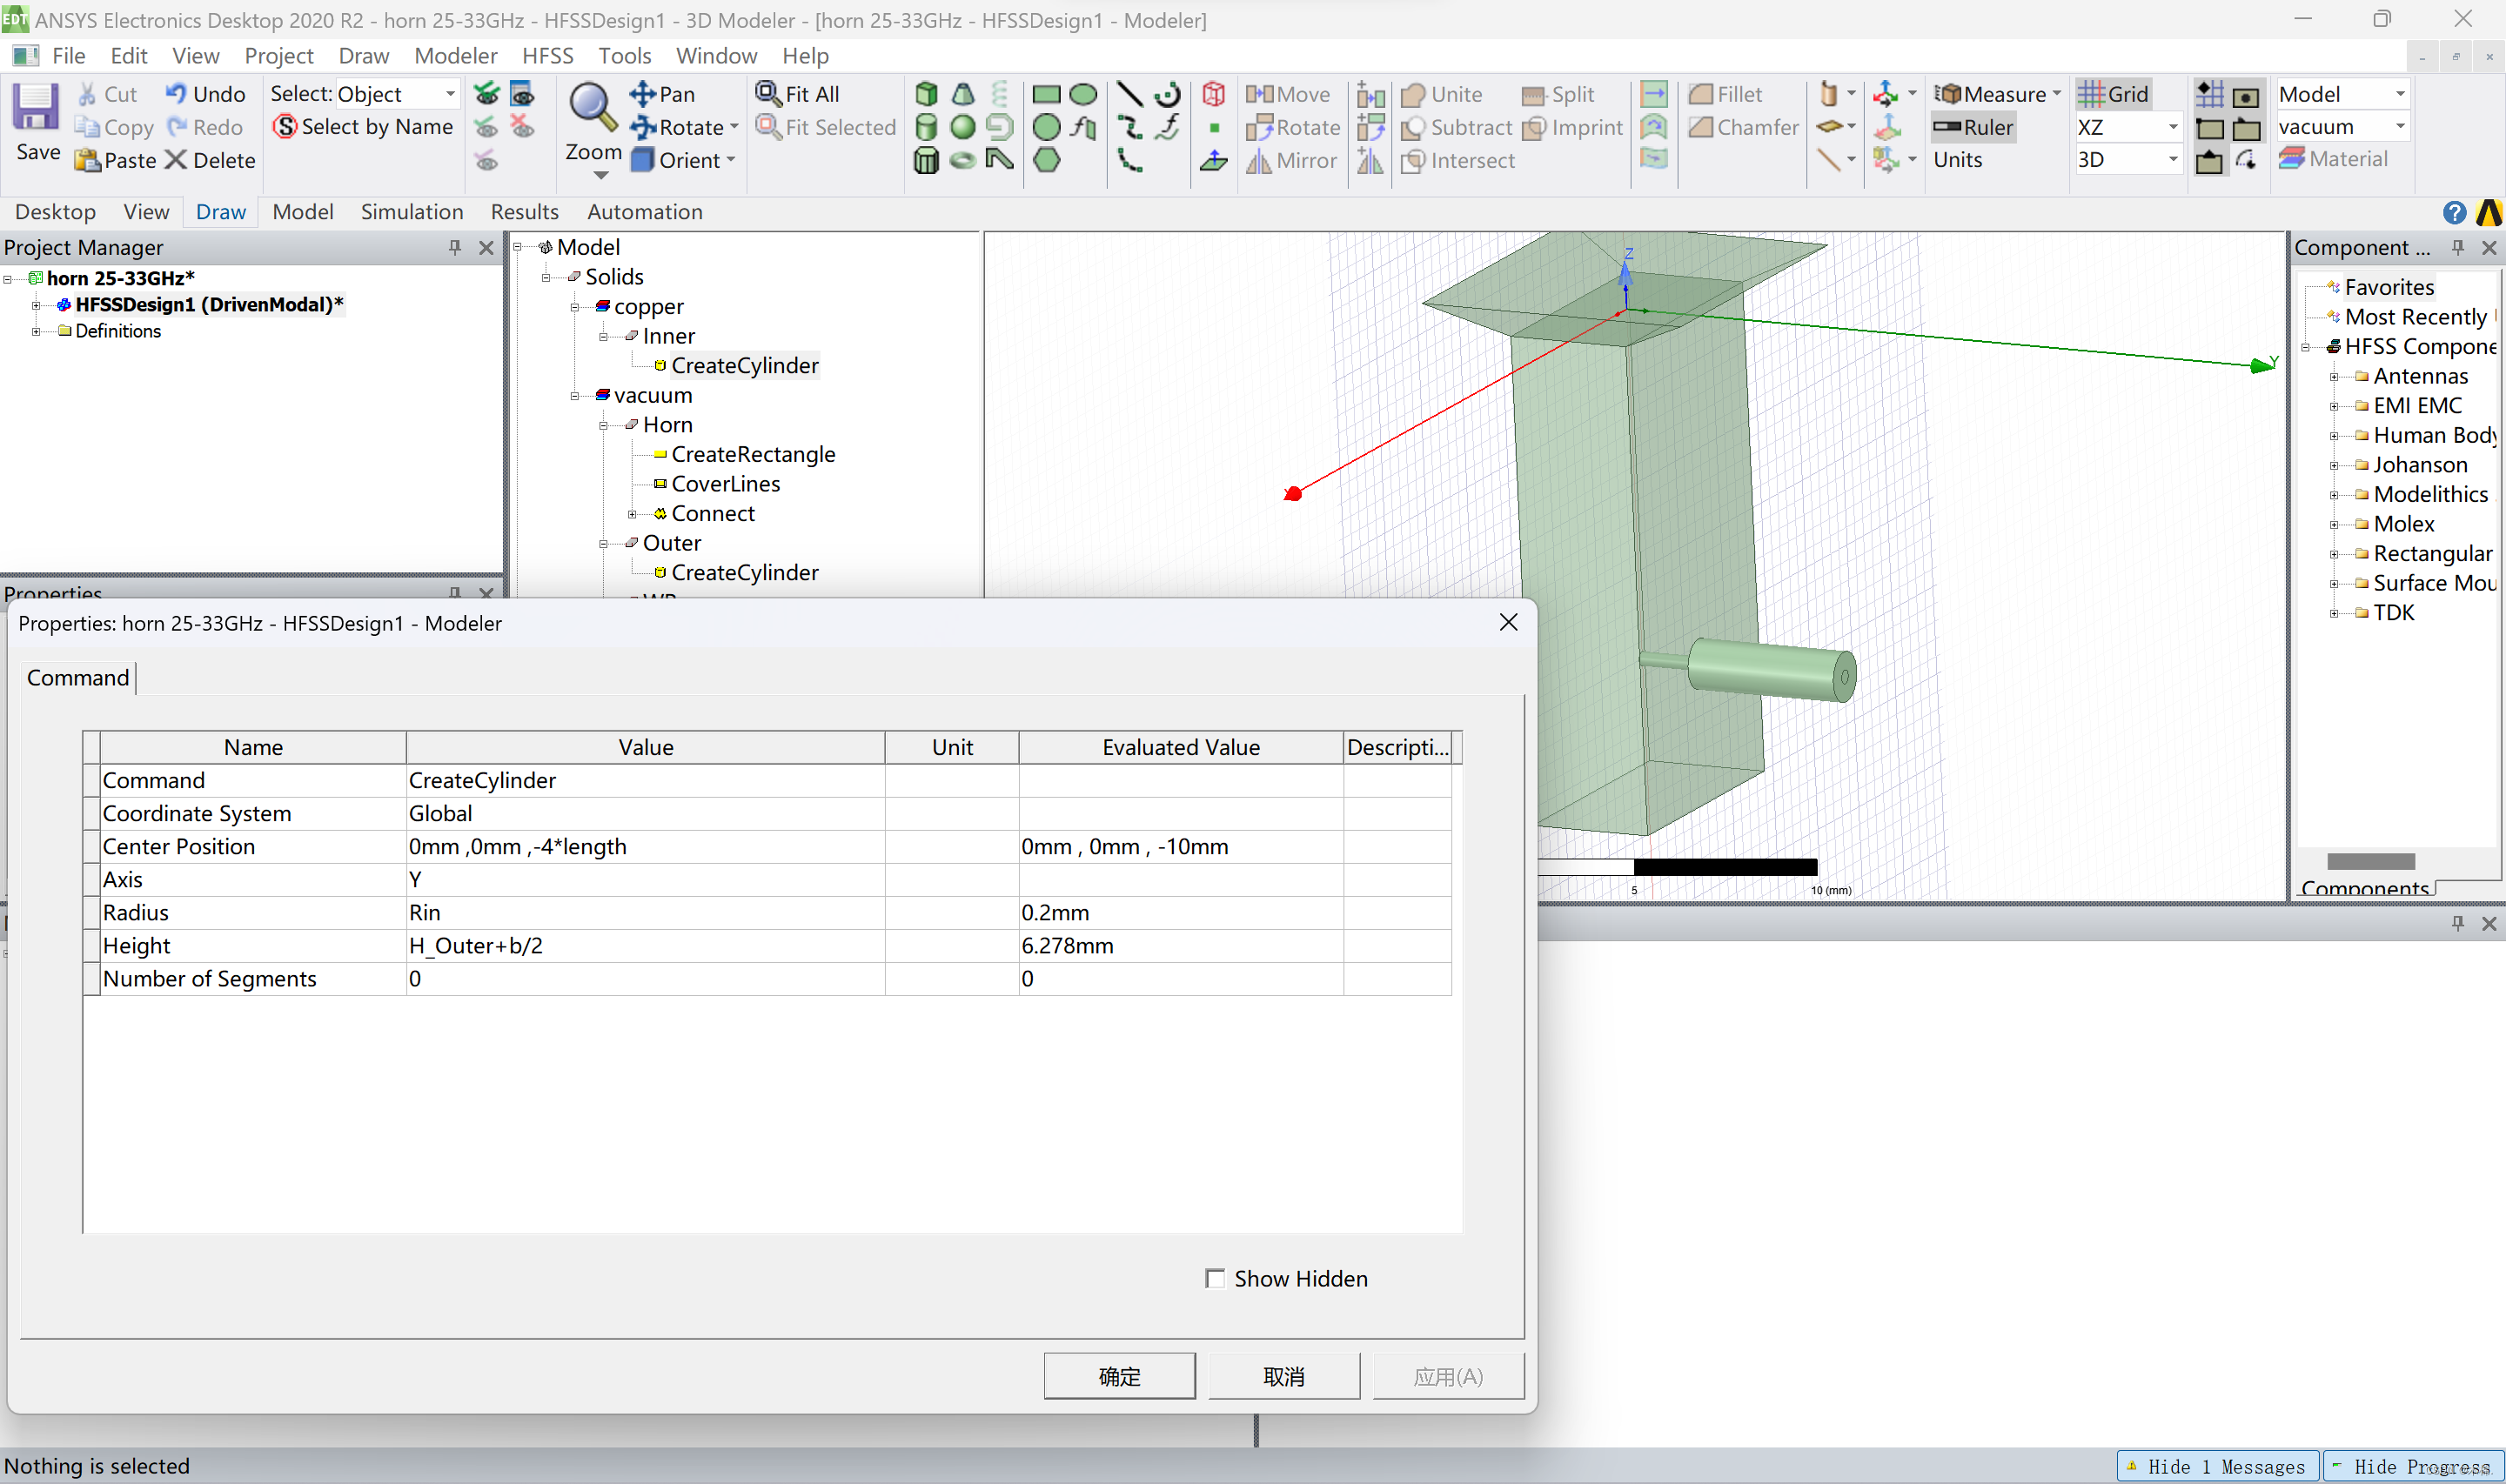Draw a cylinder primitive

(926, 127)
